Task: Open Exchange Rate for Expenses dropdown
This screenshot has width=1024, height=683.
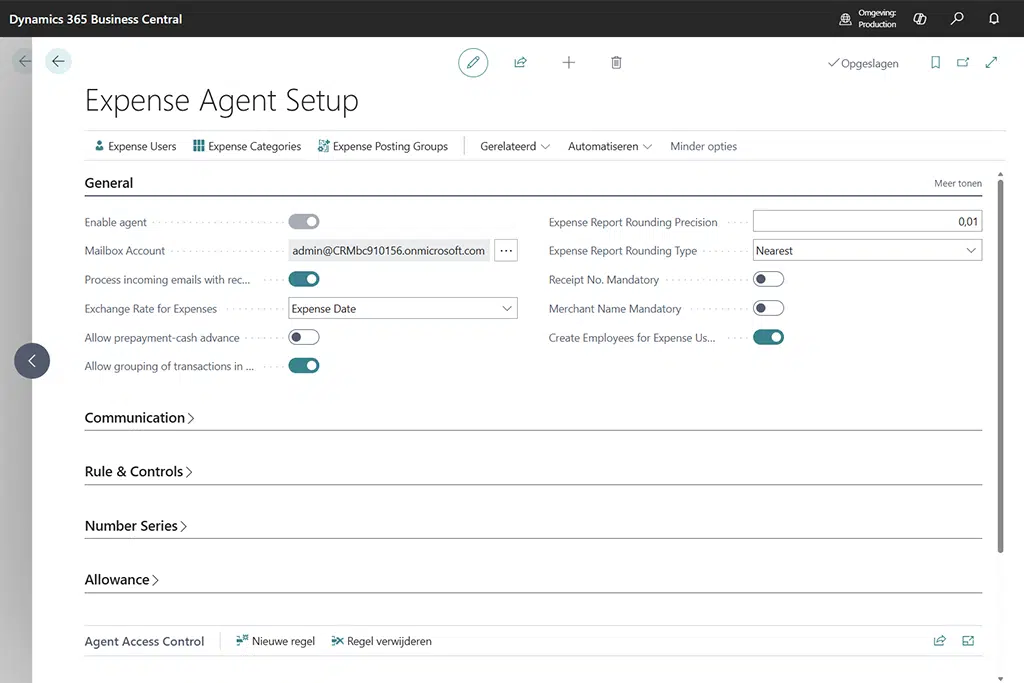Action: 403,308
